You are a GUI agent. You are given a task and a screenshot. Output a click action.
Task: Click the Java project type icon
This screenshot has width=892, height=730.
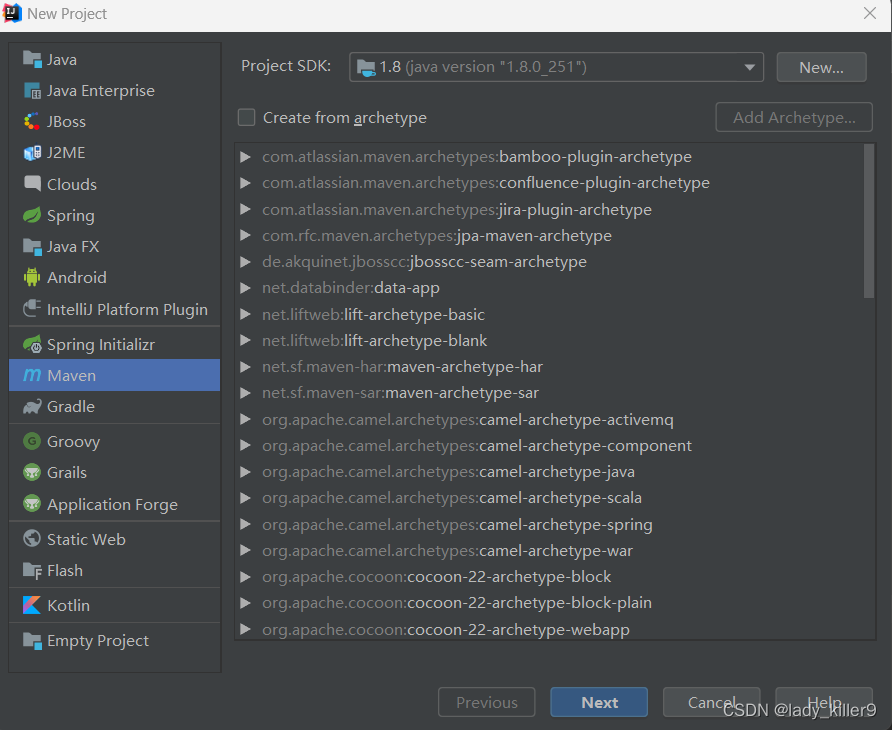tap(32, 59)
